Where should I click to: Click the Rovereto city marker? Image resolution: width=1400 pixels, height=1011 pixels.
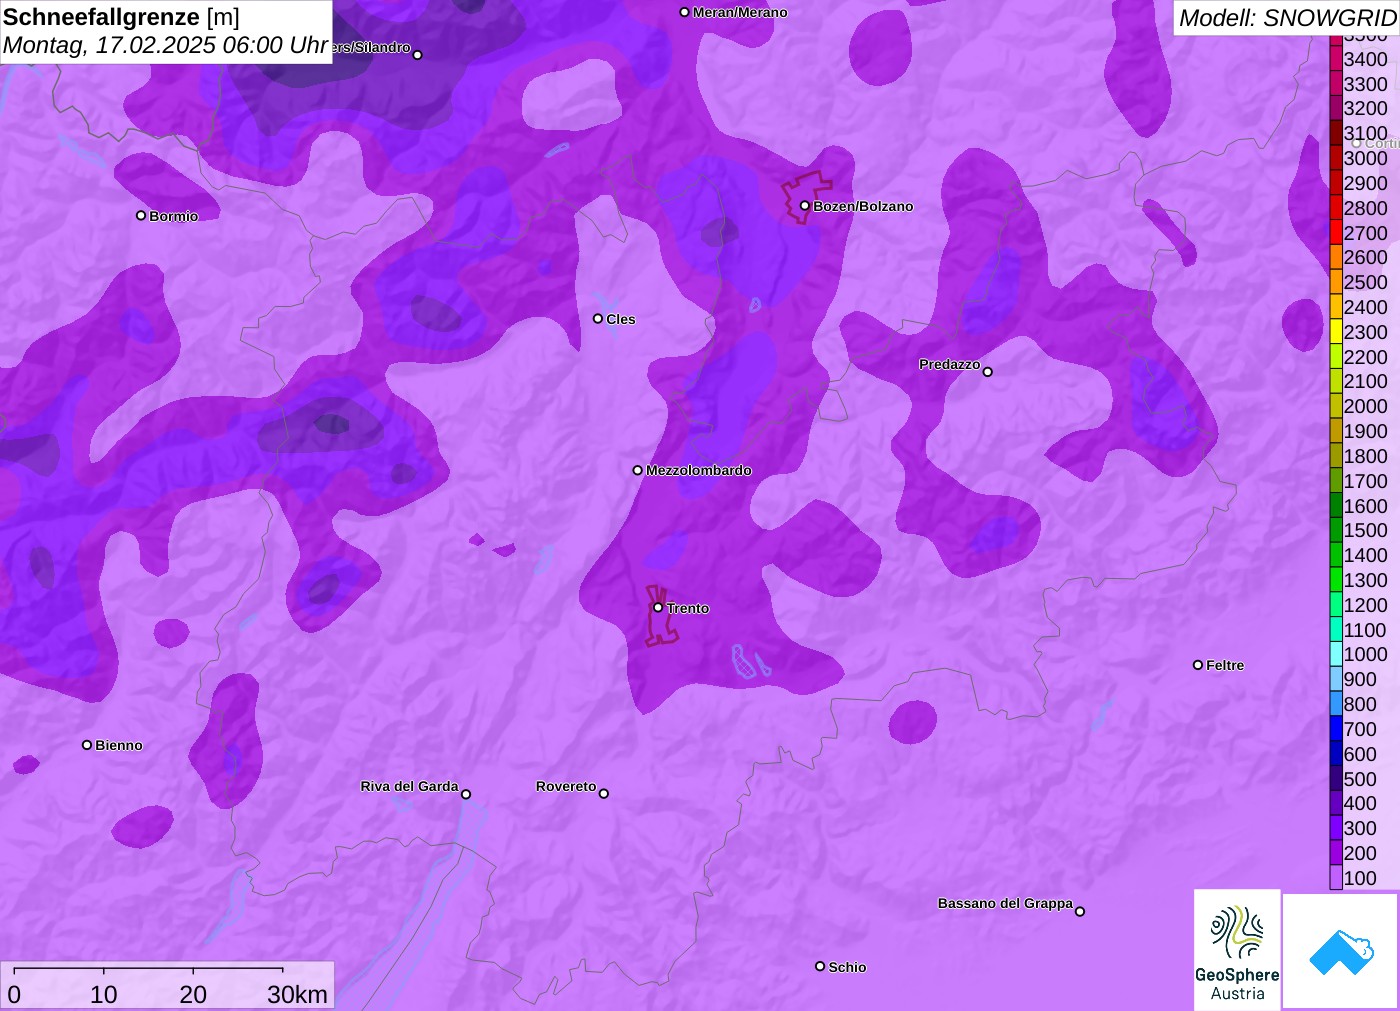click(x=604, y=794)
